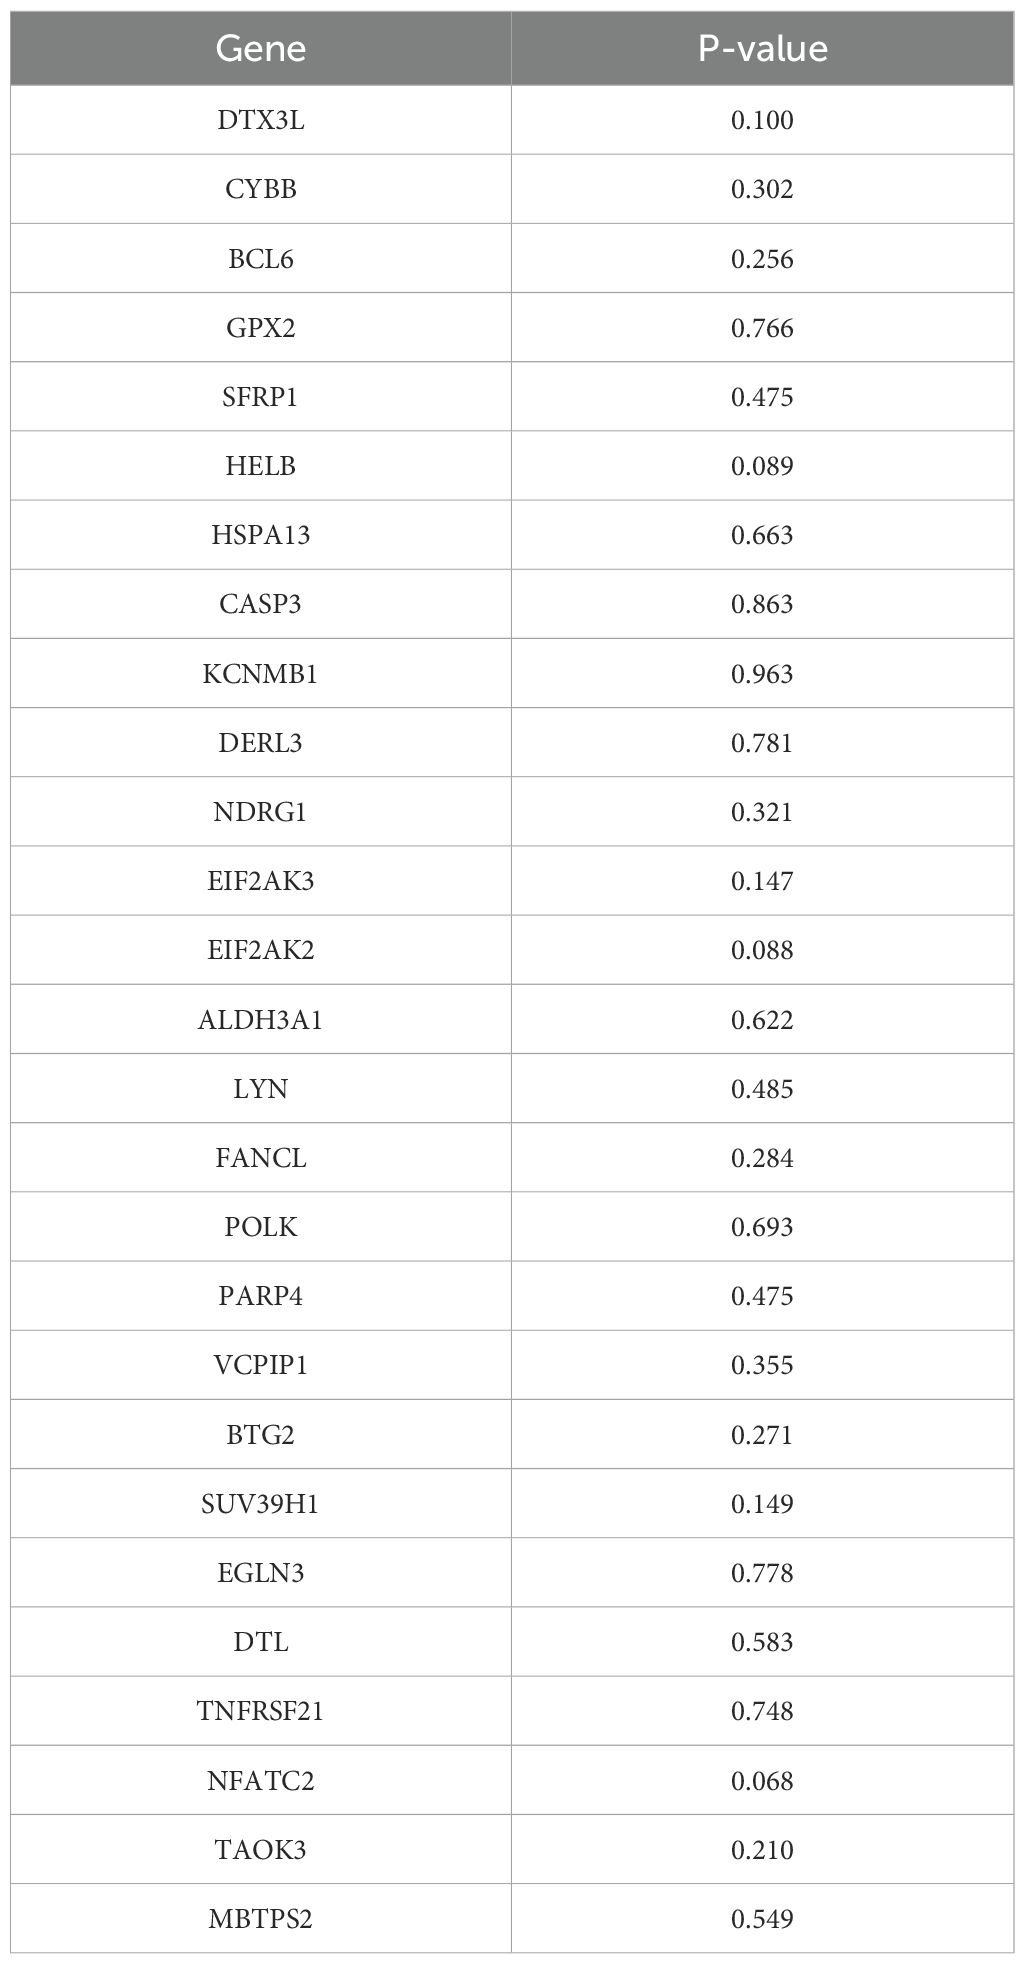Click the EIF2AK3 gene name
Viewport: 1025px width, 1964px height.
click(261, 881)
